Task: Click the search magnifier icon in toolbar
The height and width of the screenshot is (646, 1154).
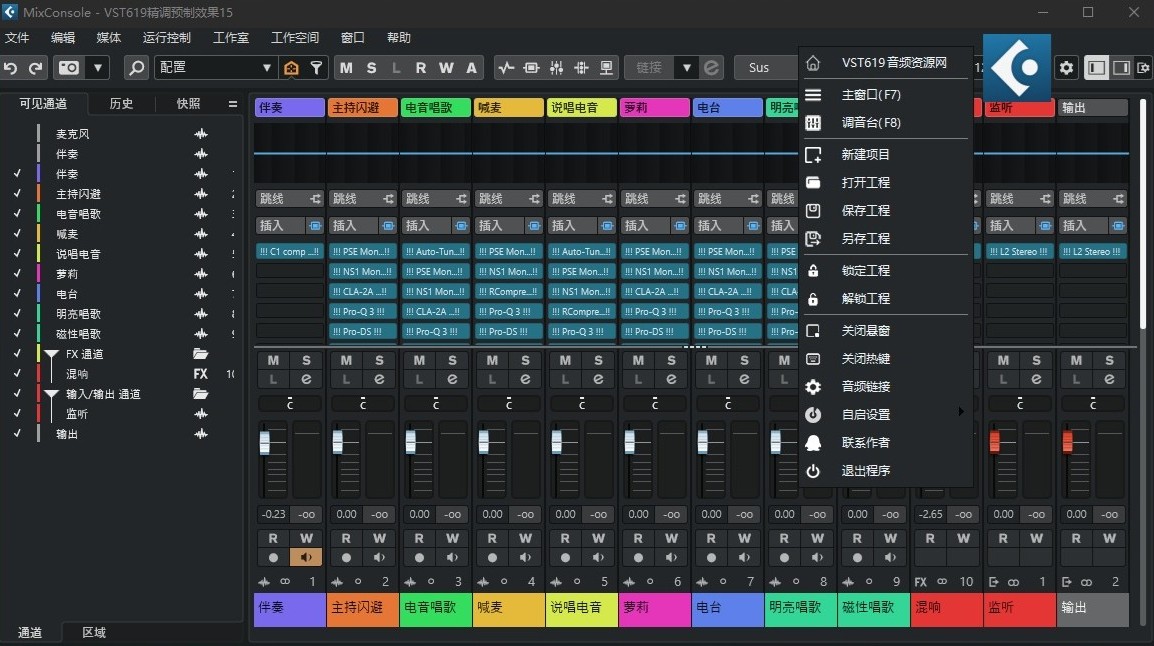Action: pos(136,67)
